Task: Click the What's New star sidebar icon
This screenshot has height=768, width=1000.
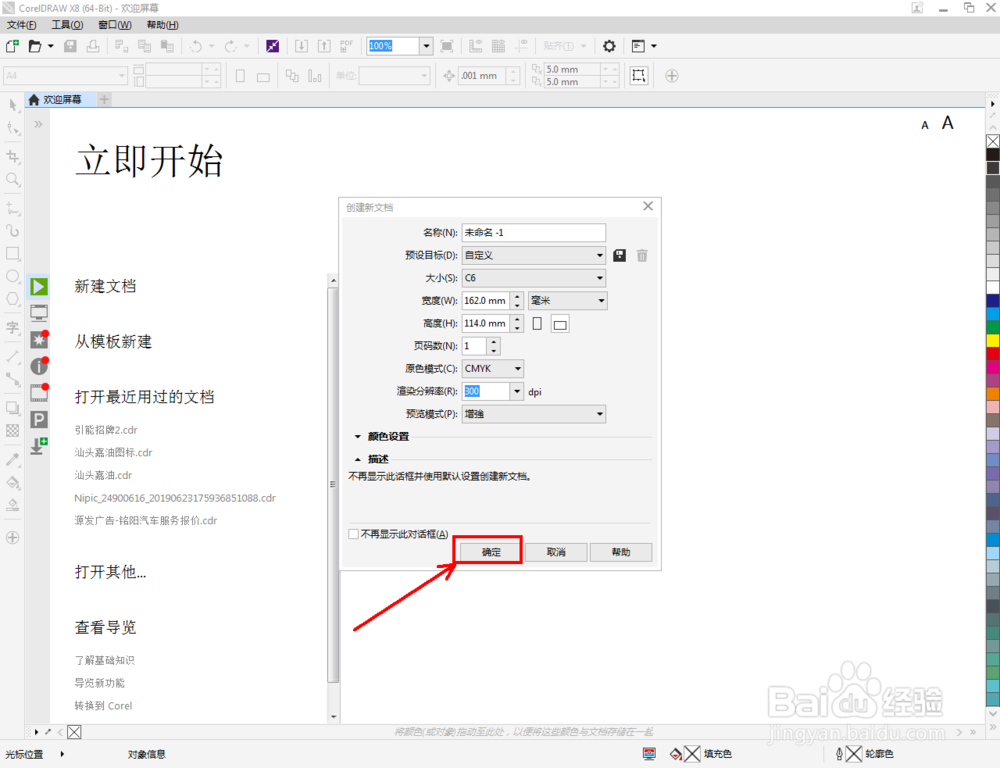Action: point(39,339)
